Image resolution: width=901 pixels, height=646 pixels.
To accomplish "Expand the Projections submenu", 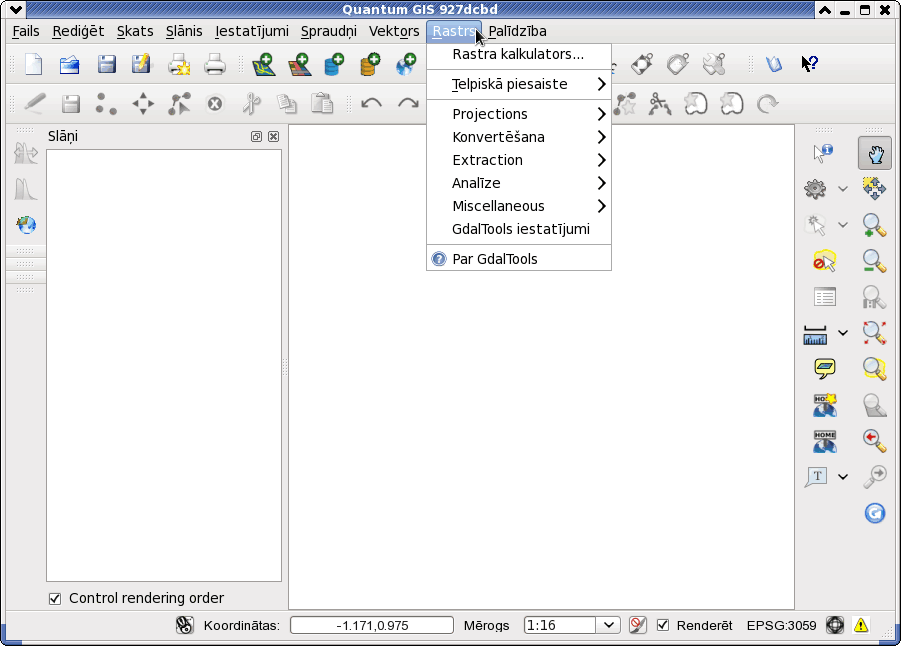I will 519,114.
